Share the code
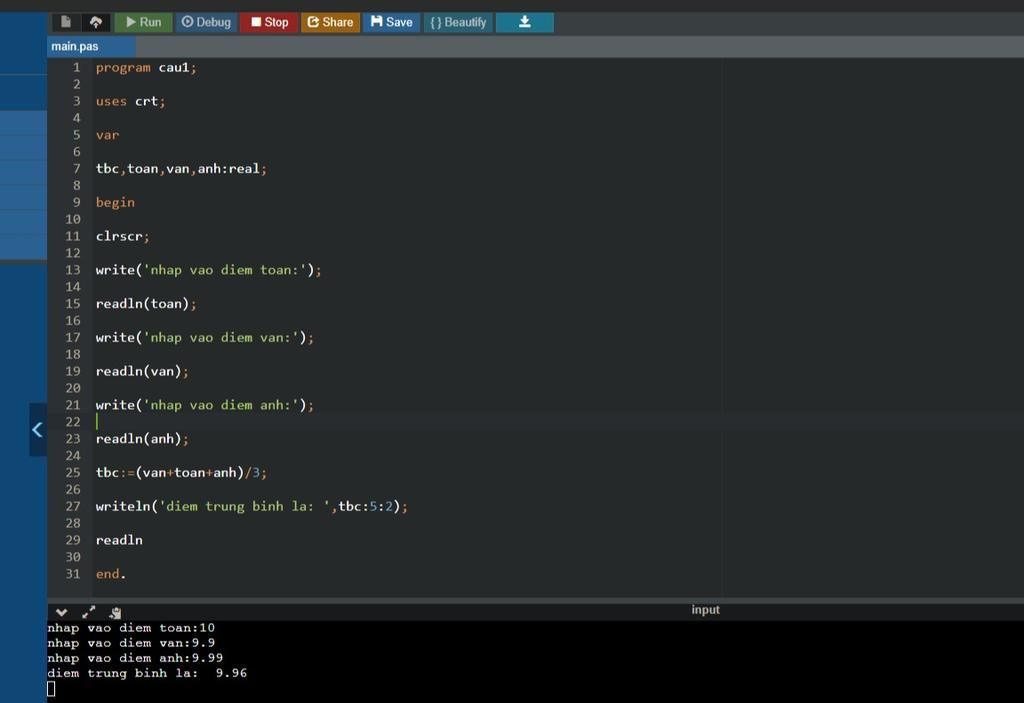The width and height of the screenshot is (1024, 703). click(330, 22)
